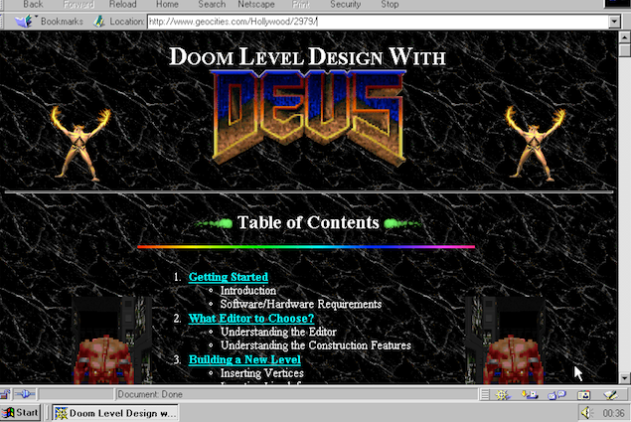Click Understanding the Construction Features text
The height and width of the screenshot is (422, 631).
(x=316, y=346)
